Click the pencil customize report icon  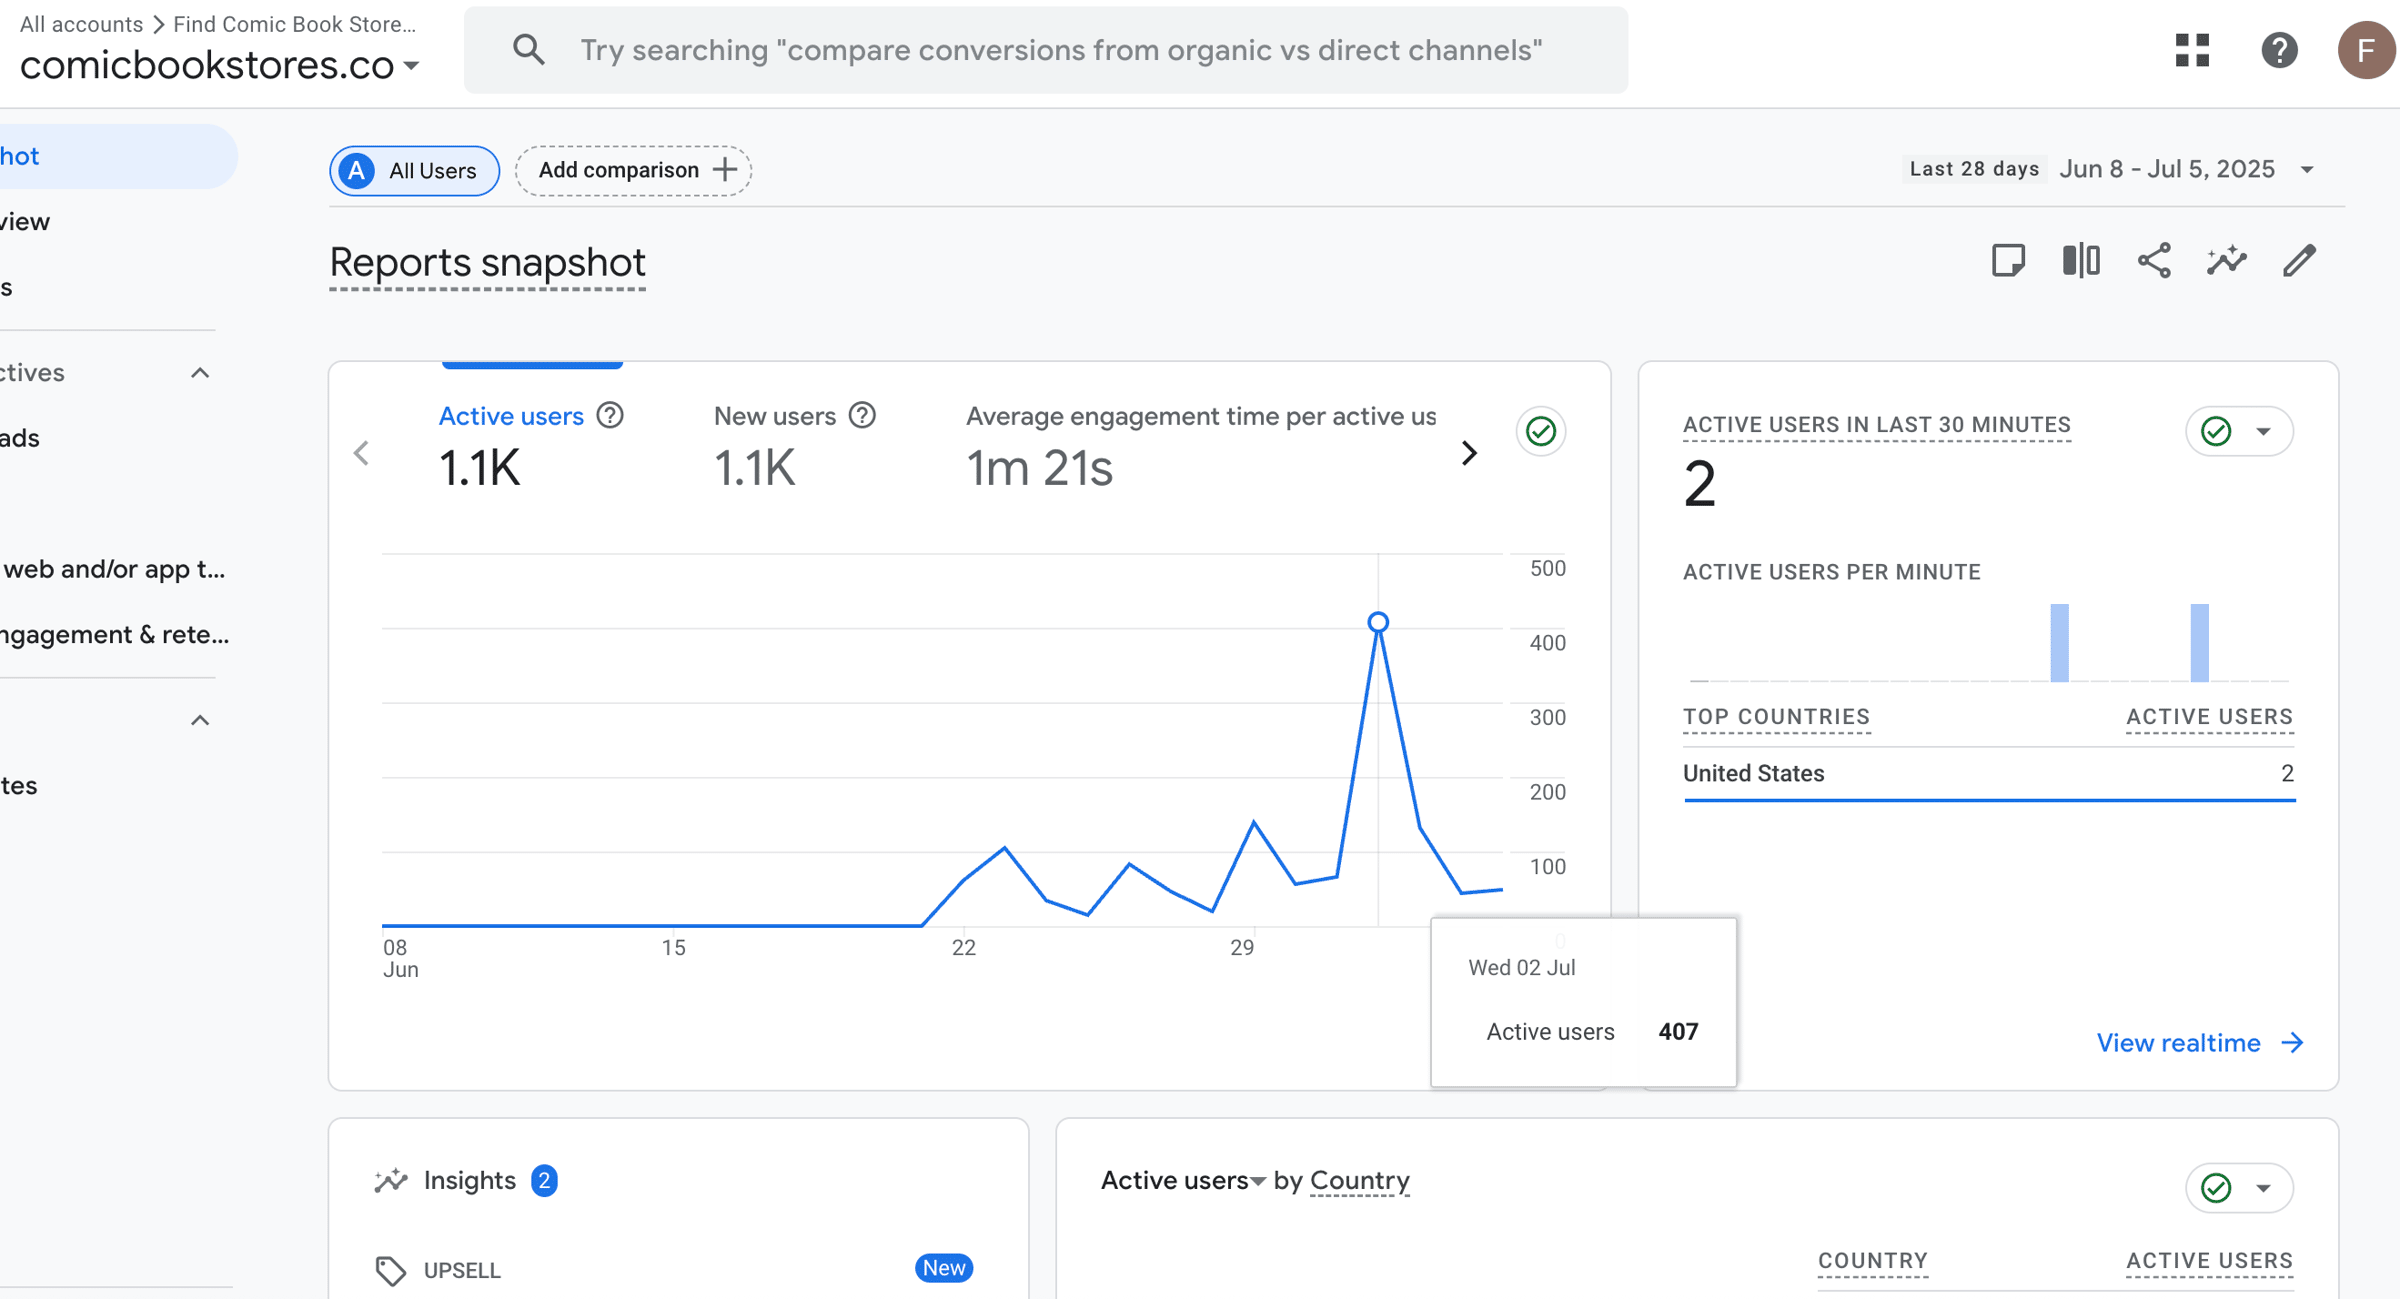[x=2299, y=261]
